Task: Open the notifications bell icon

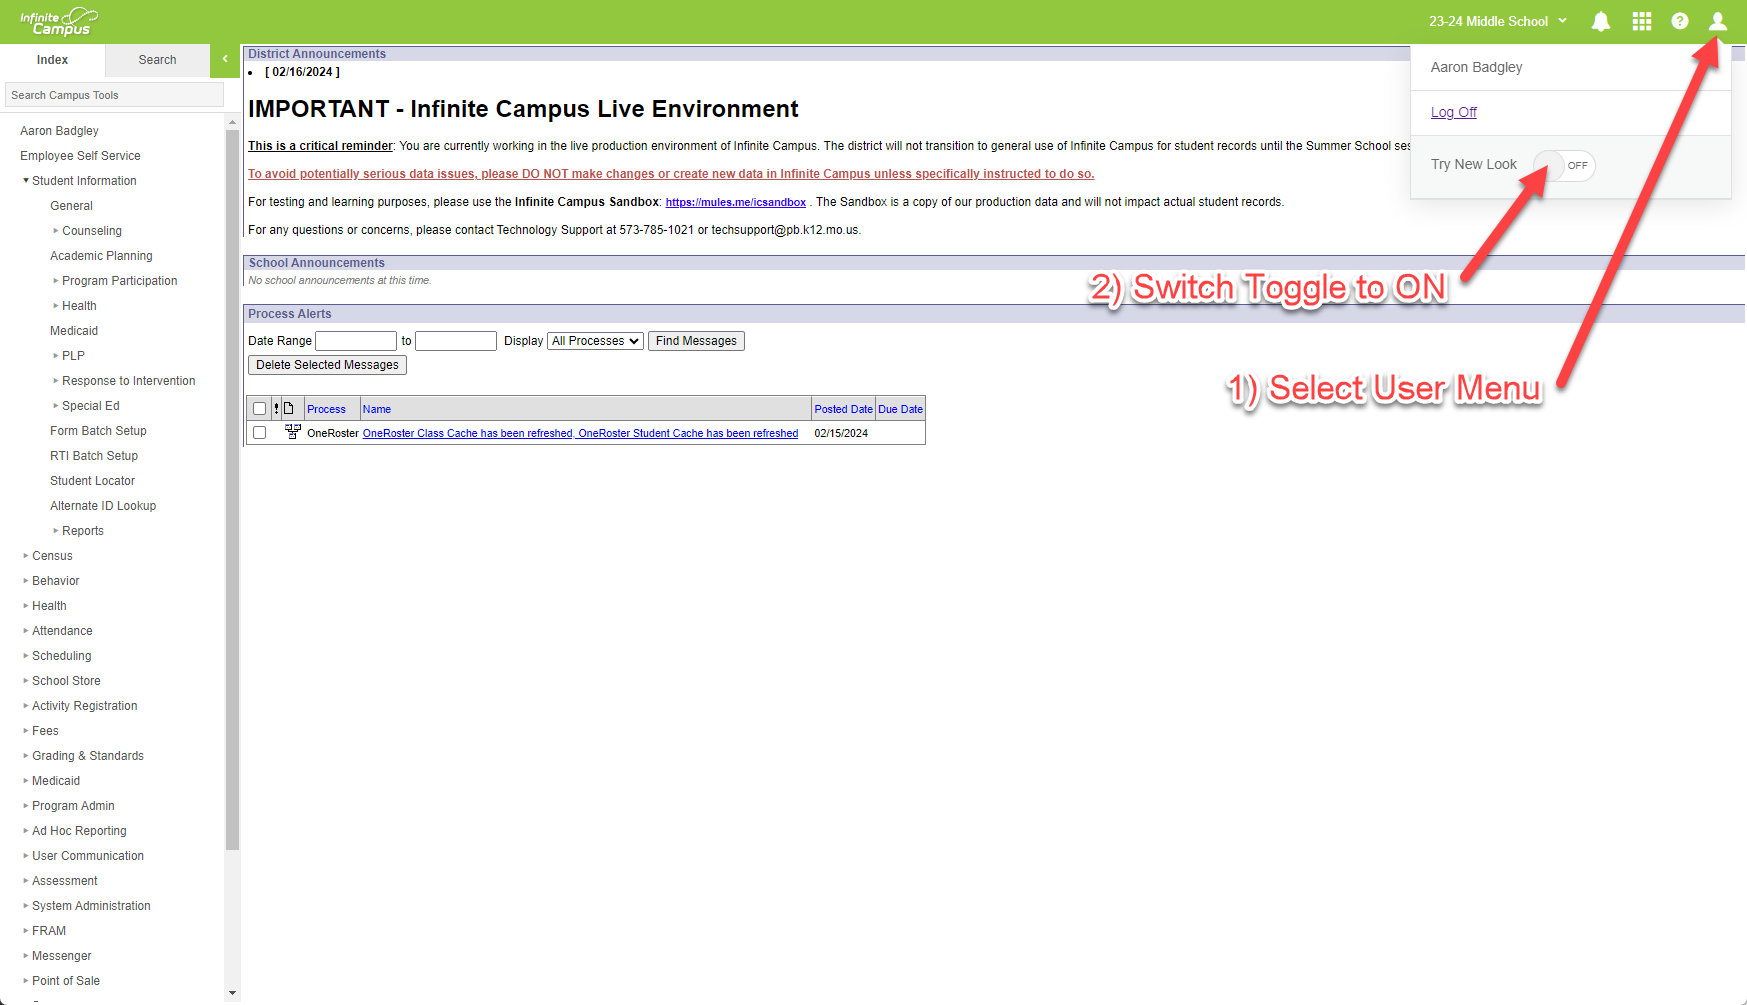Action: click(1601, 21)
